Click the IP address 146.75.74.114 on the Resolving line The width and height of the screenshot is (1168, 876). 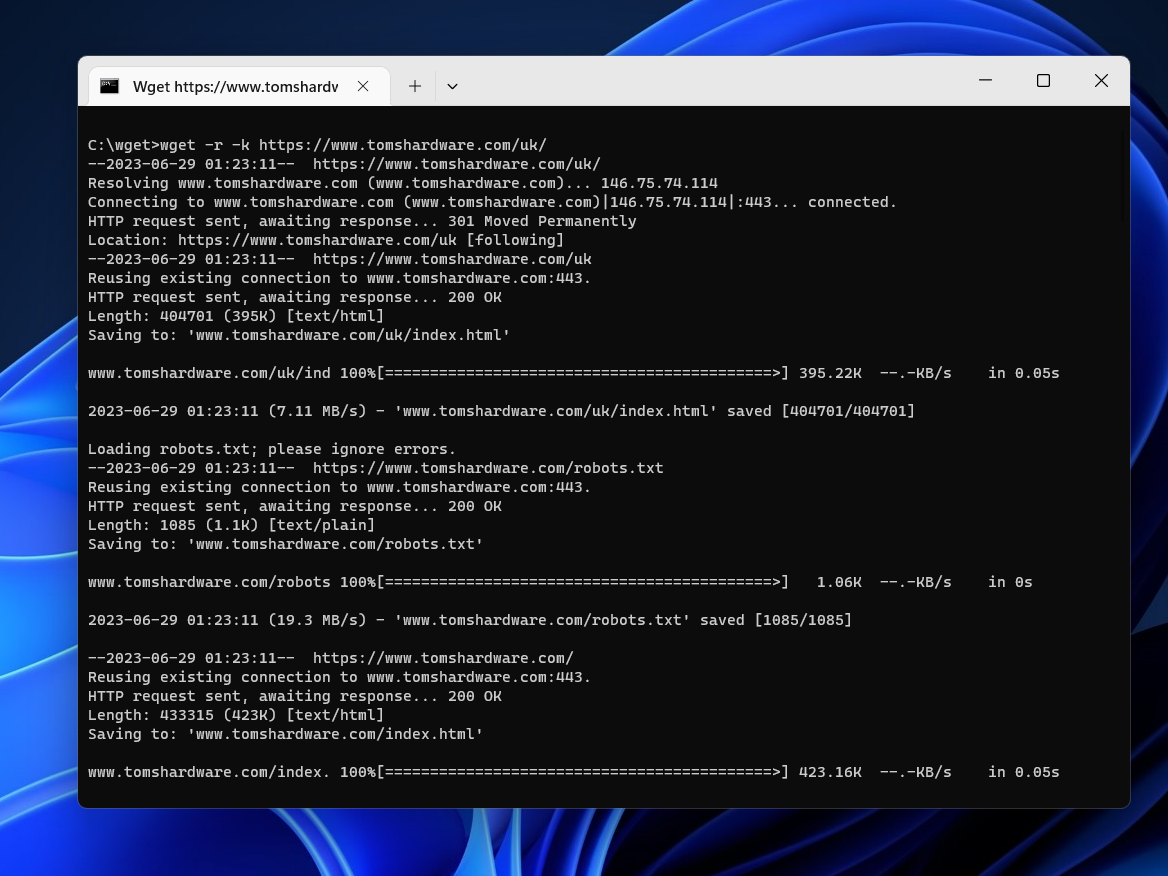(659, 182)
